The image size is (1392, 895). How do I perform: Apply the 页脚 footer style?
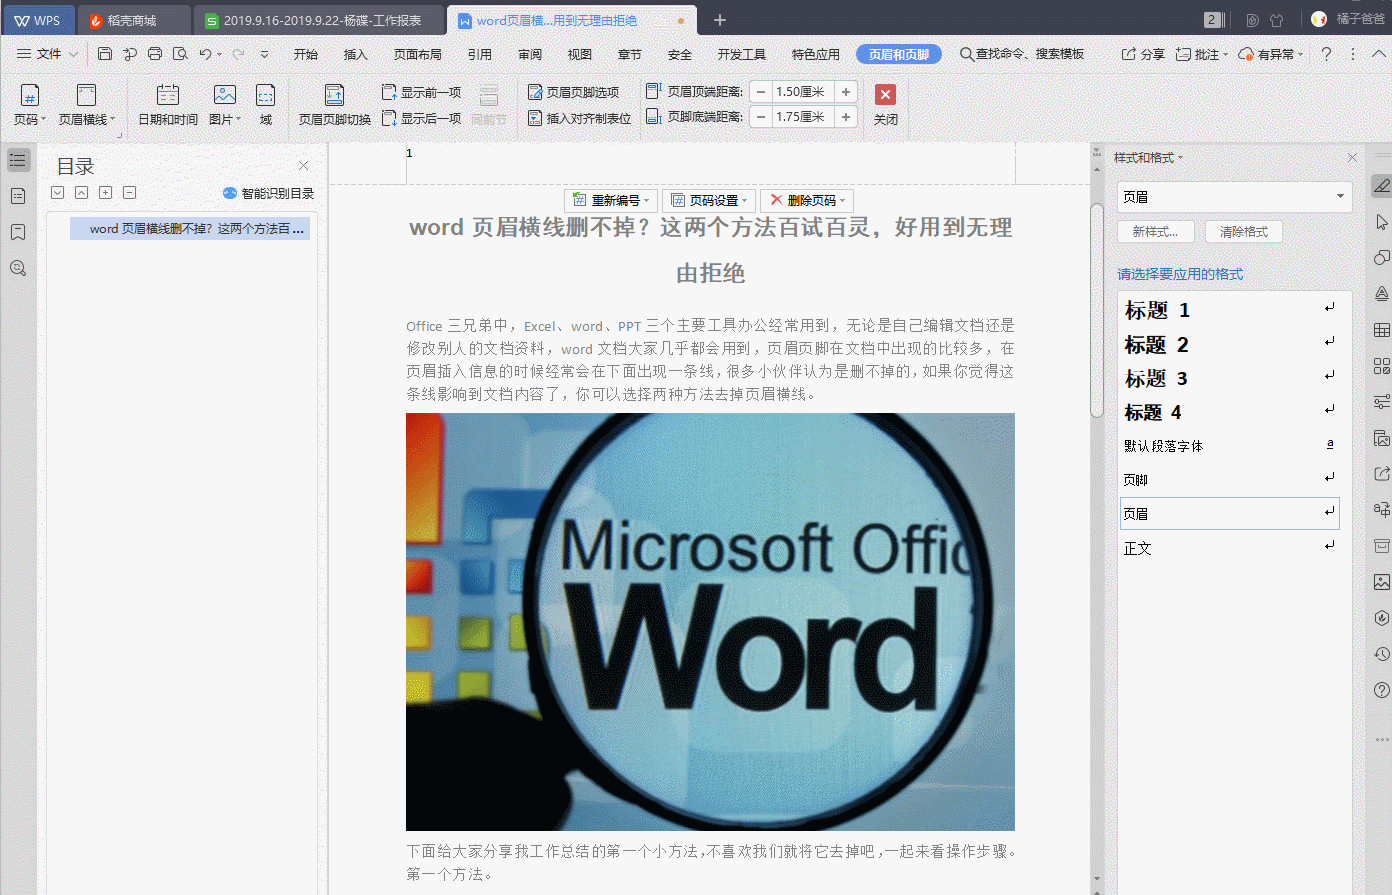pyautogui.click(x=1229, y=480)
